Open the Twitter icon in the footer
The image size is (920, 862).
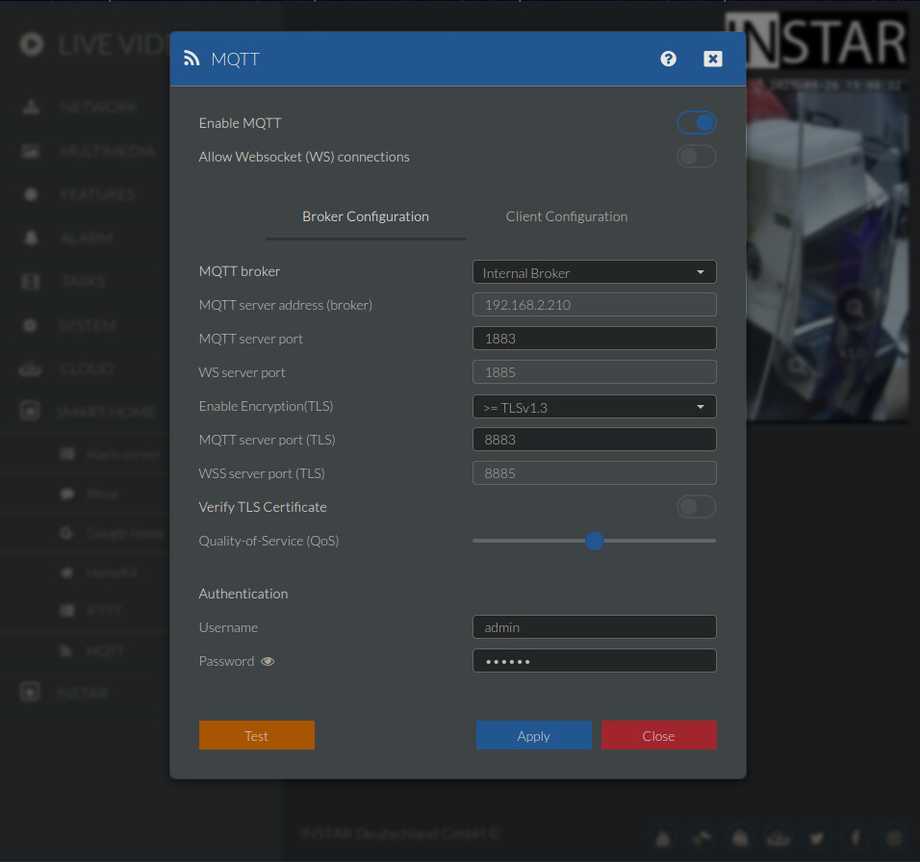click(x=817, y=838)
